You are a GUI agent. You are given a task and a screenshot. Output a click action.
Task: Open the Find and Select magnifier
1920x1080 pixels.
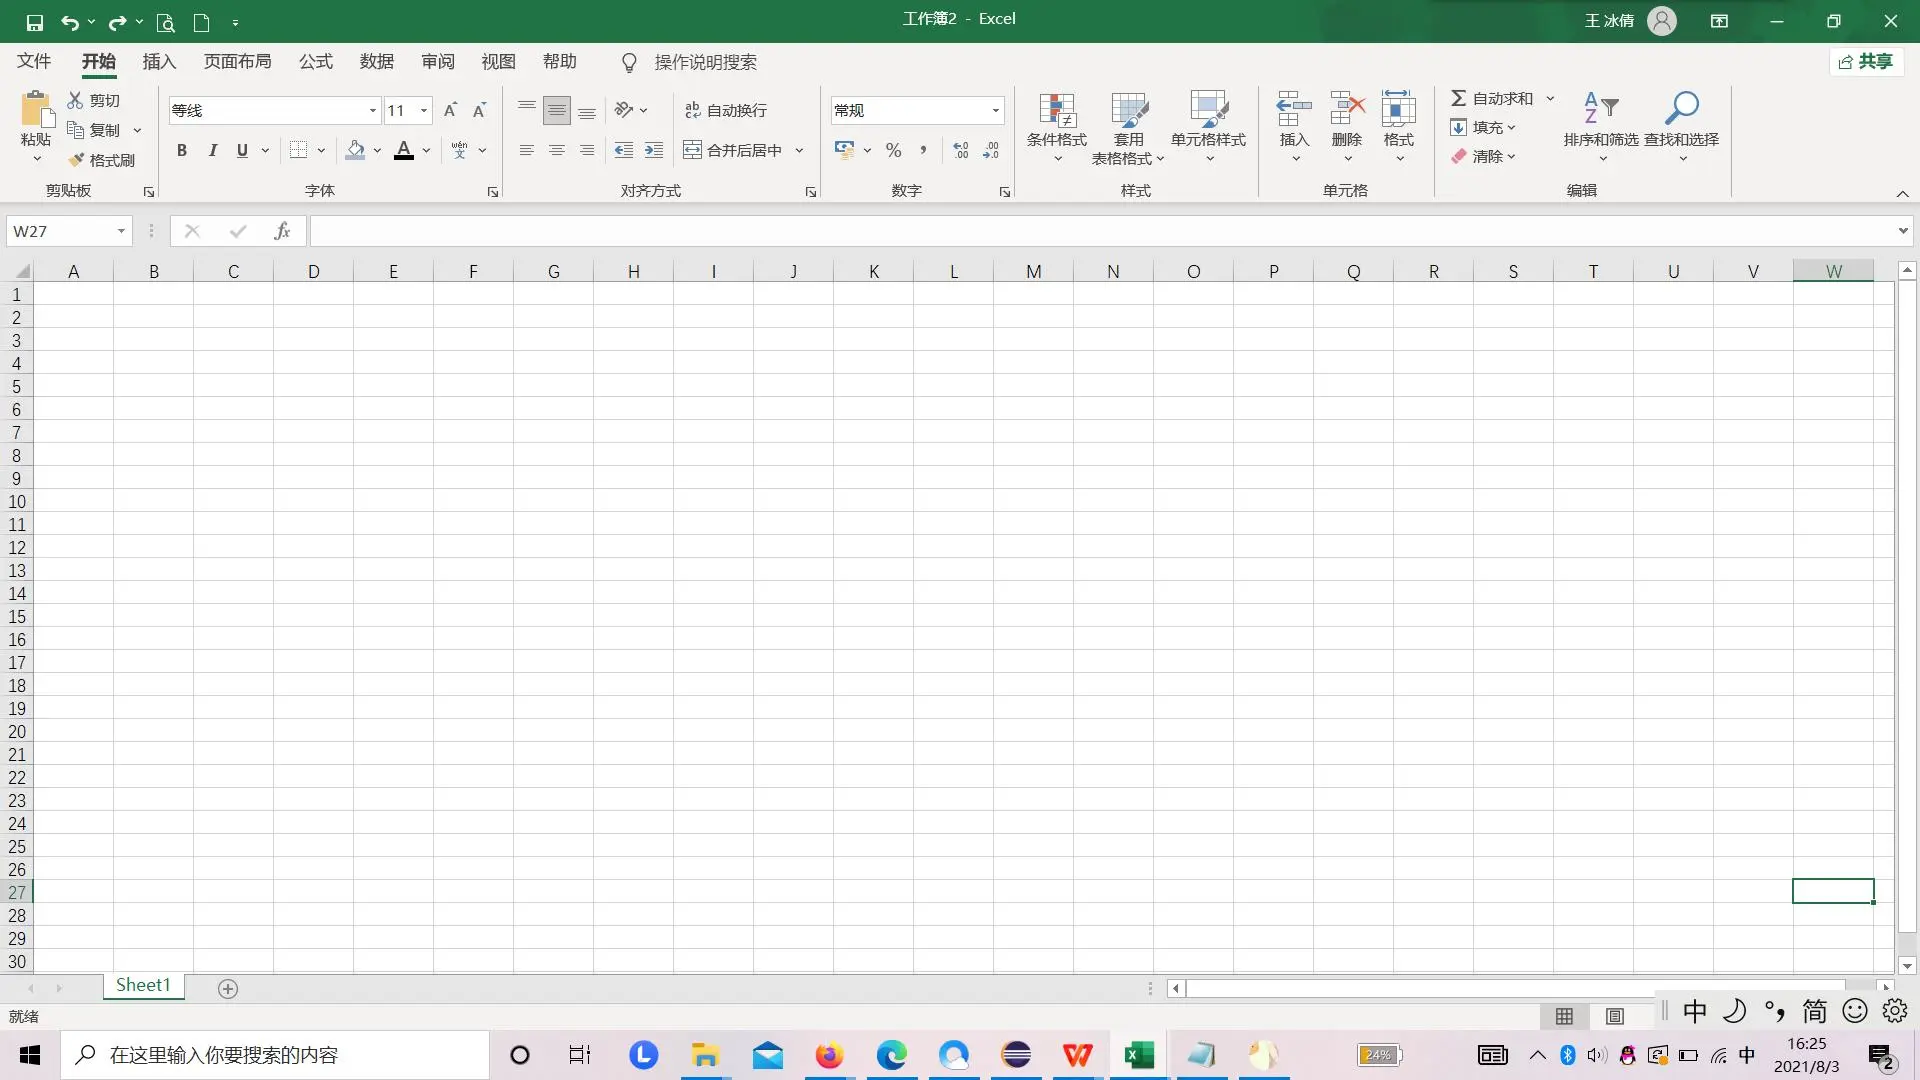pos(1681,108)
